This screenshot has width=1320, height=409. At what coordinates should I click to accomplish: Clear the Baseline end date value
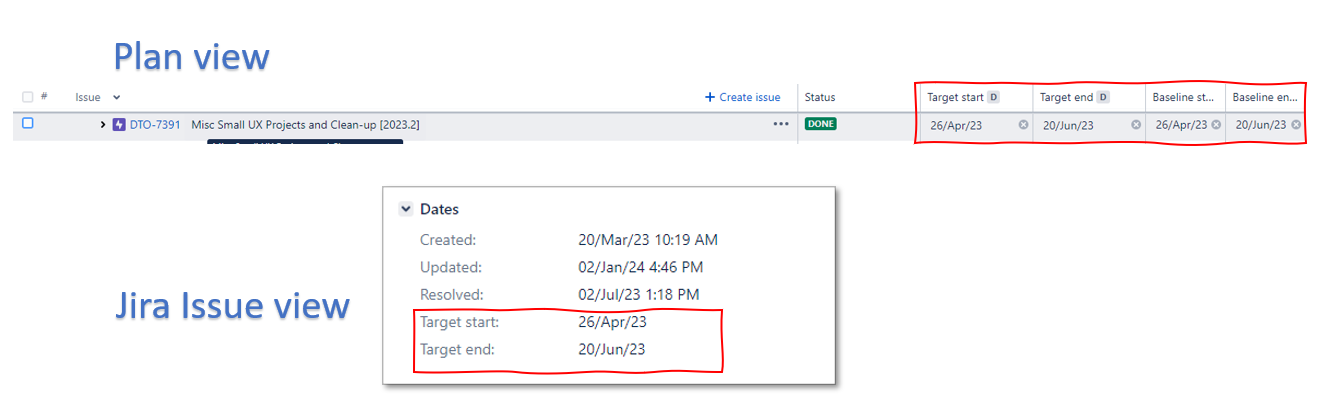pos(1296,125)
